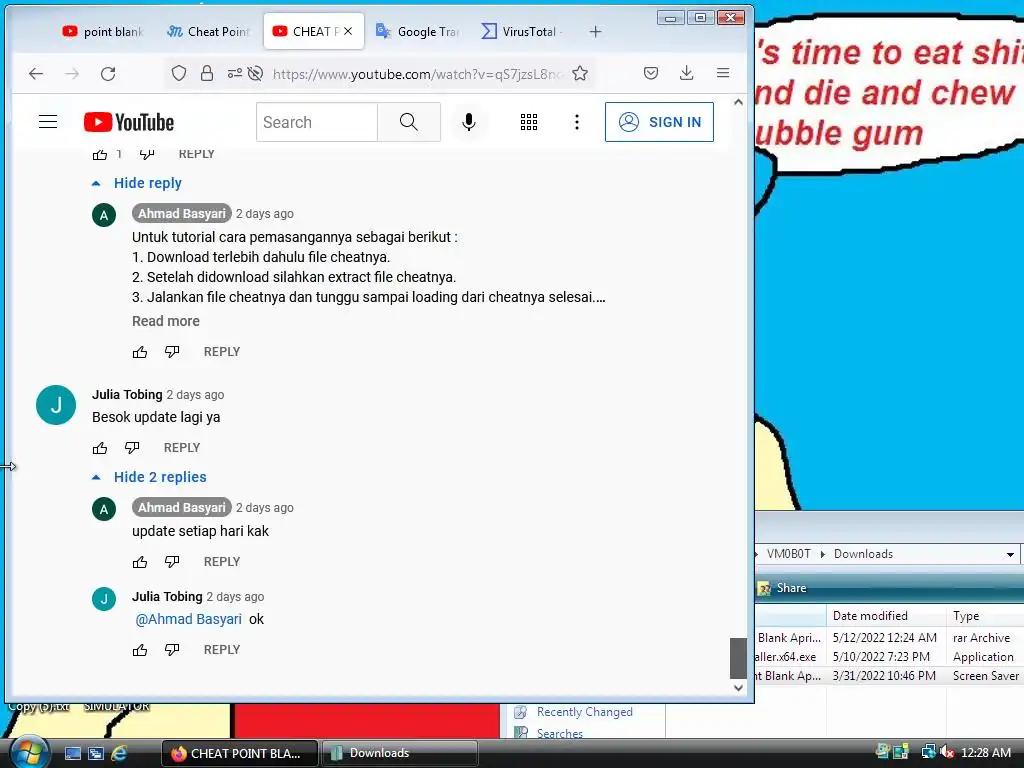This screenshot has width=1024, height=768.
Task: Open YouTube settings three-dot menu
Action: pyautogui.click(x=577, y=122)
